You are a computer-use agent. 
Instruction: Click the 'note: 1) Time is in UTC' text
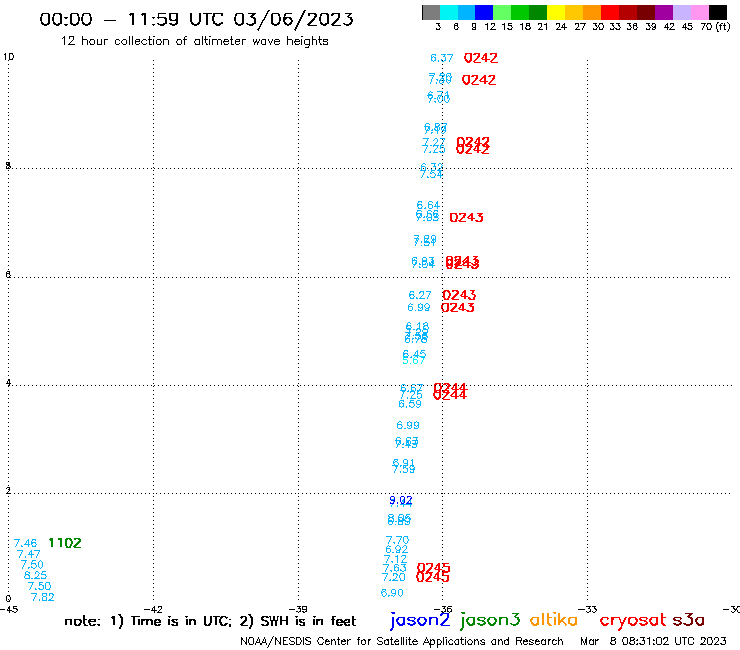(148, 621)
